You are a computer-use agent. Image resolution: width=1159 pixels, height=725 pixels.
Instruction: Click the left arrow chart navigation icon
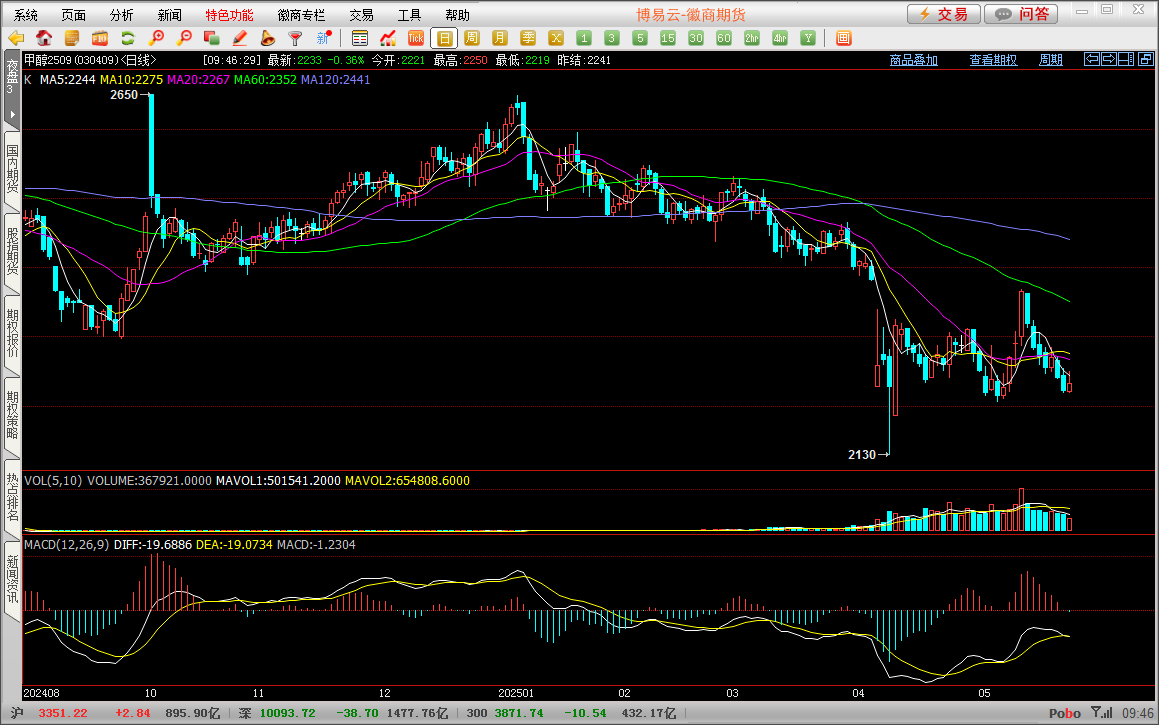tap(1092, 59)
